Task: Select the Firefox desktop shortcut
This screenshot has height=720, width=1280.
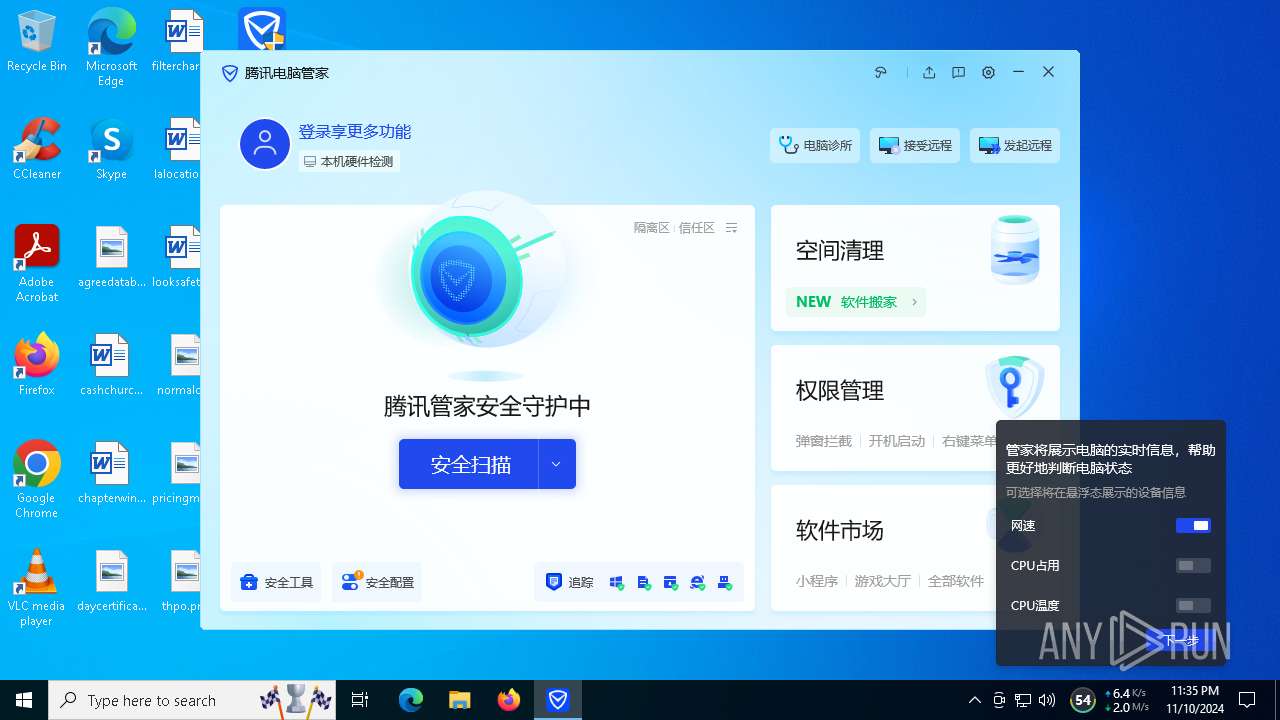Action: (37, 365)
